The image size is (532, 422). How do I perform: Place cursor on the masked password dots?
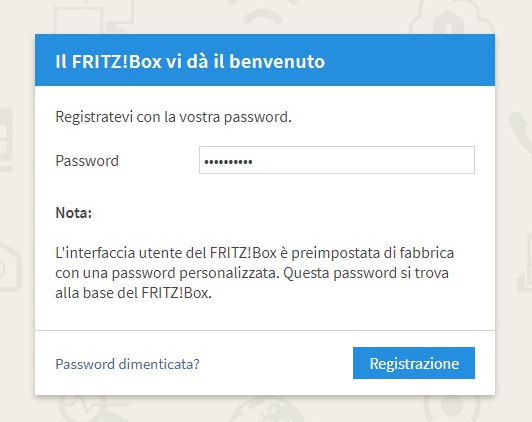coord(228,162)
